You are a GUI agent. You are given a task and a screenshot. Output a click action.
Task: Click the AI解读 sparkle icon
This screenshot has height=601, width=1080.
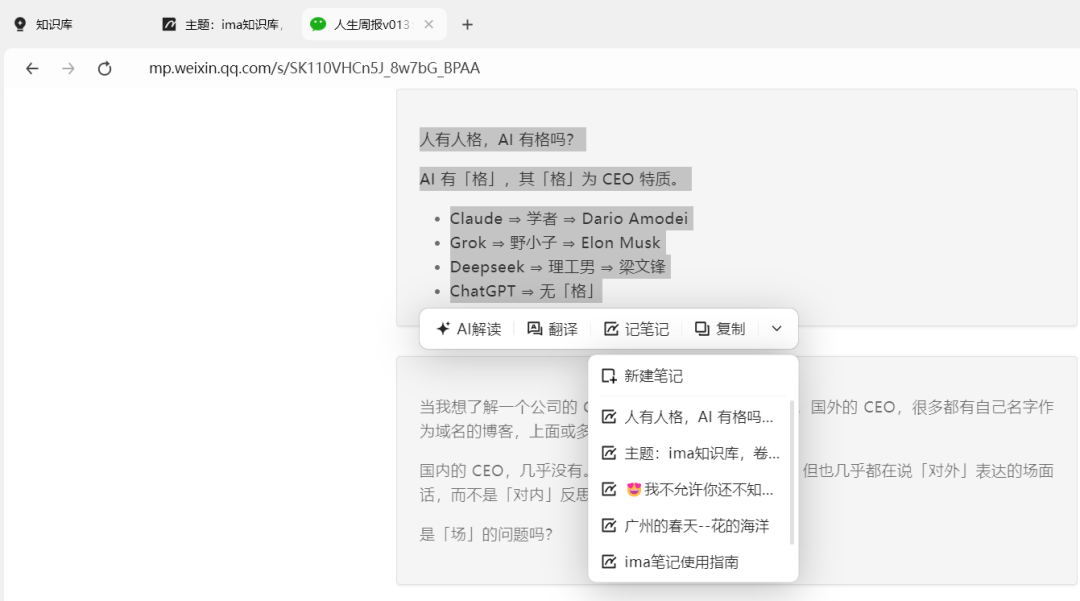point(443,329)
